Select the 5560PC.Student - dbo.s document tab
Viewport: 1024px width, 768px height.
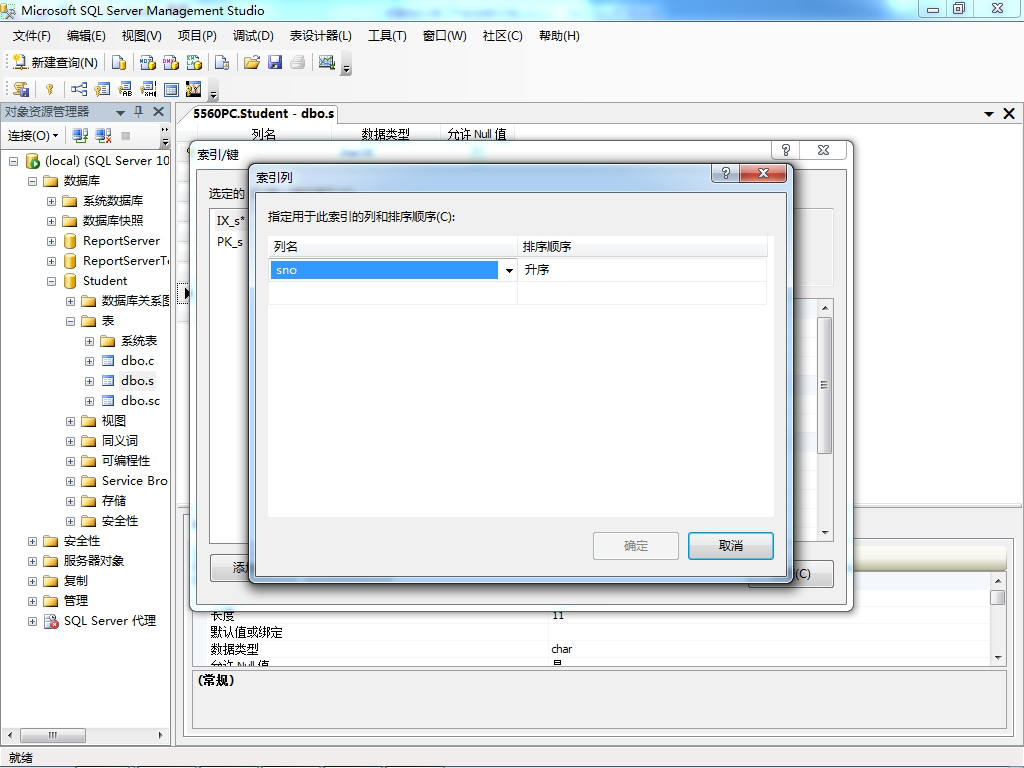coord(263,114)
